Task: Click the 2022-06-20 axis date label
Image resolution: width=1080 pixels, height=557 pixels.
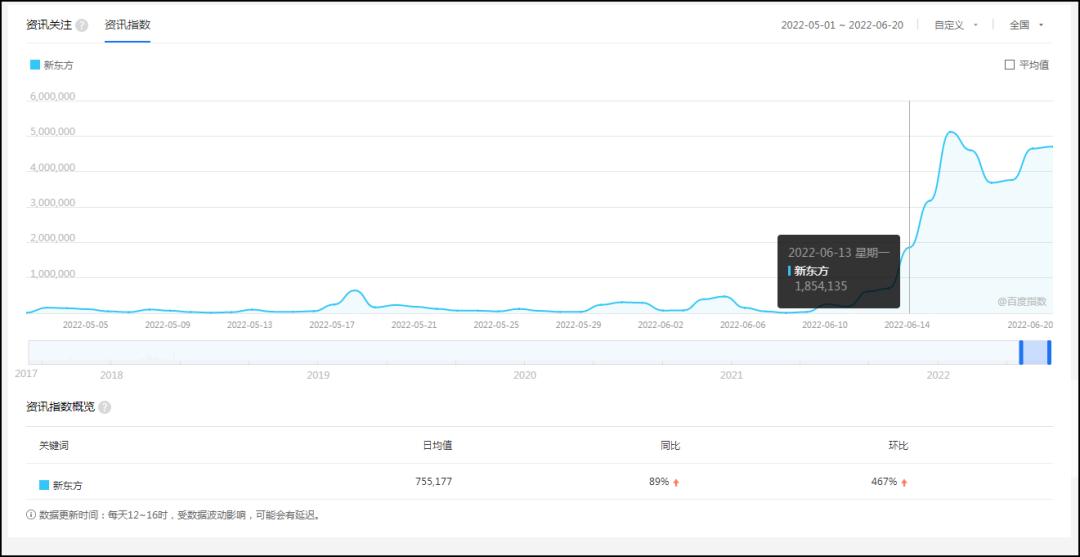Action: [x=1030, y=324]
